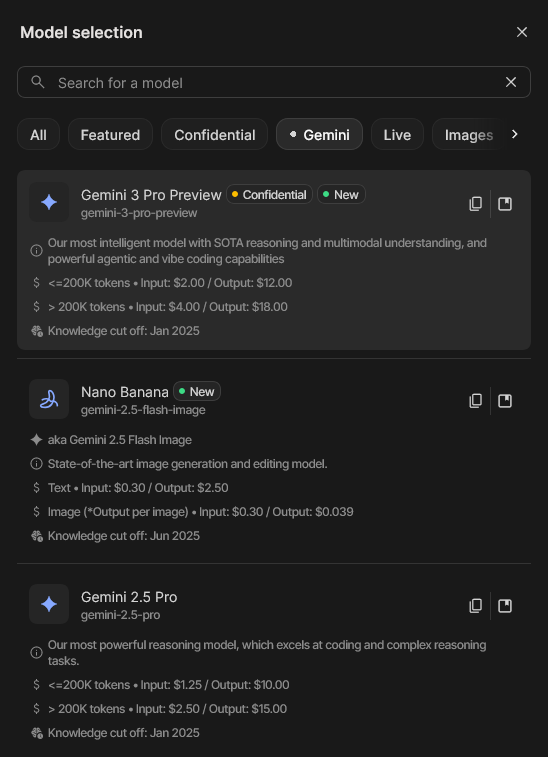Click the search magnifier icon
Image resolution: width=548 pixels, height=757 pixels.
pyautogui.click(x=38, y=82)
